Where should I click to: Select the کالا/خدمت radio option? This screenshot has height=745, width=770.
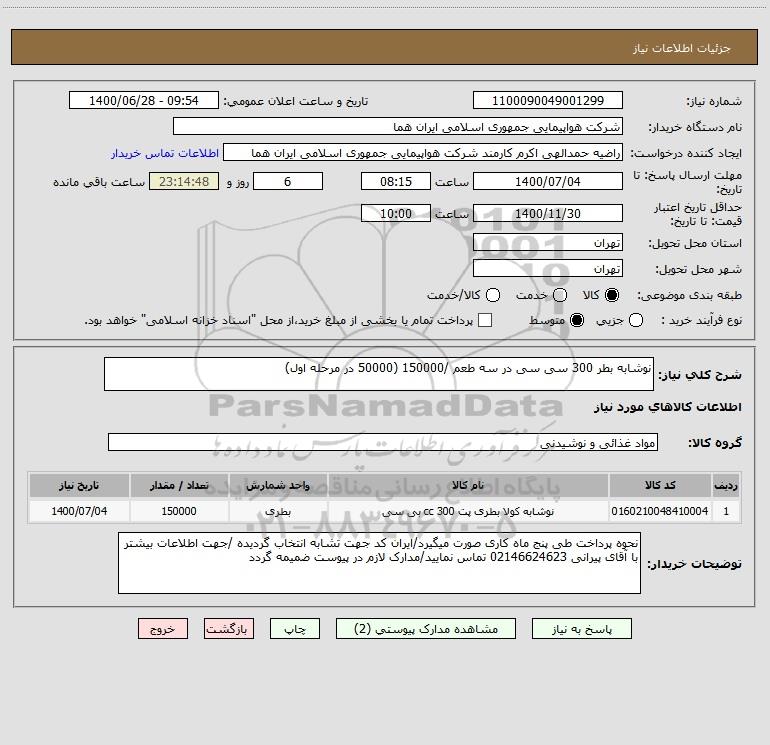tap(493, 295)
